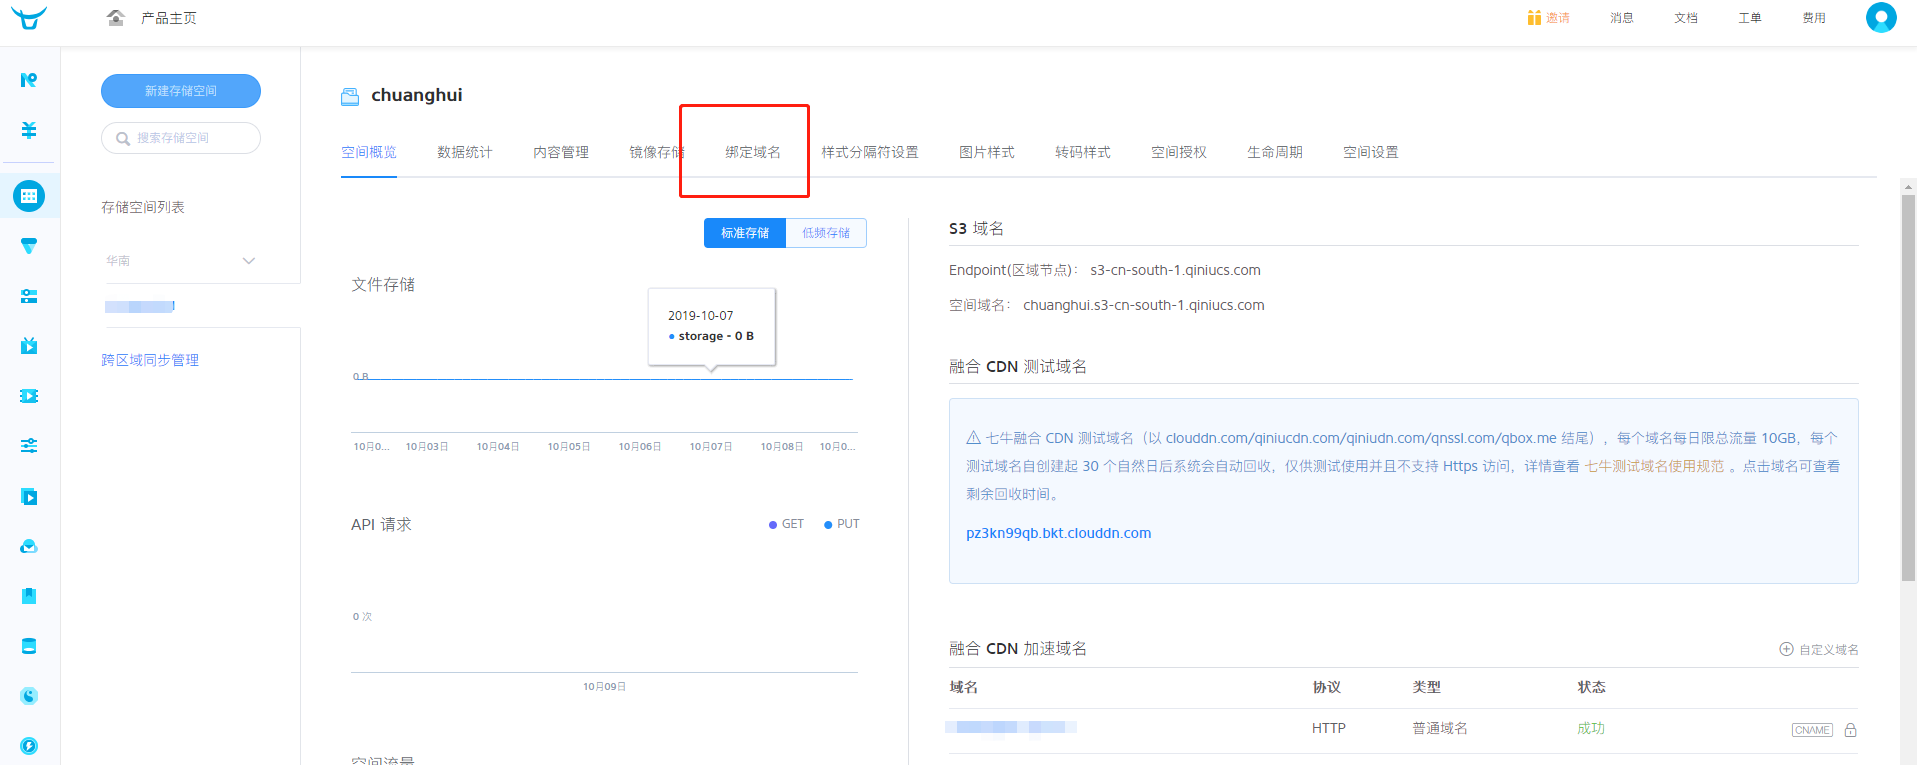This screenshot has width=1917, height=765.
Task: Open the 转码样式 tab
Action: [x=1083, y=152]
